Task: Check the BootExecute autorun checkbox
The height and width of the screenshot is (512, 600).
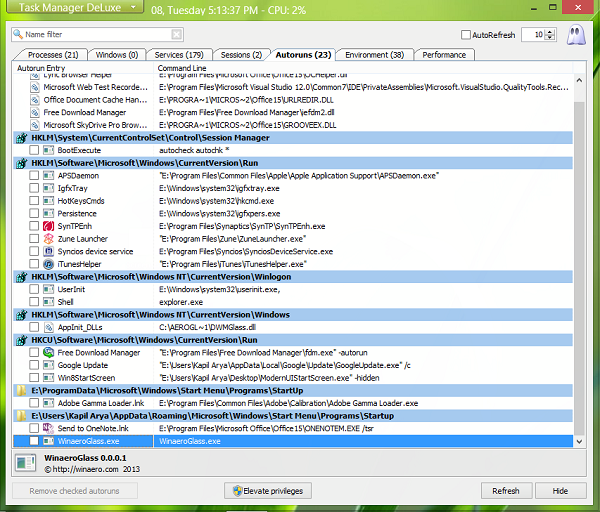Action: 34,150
